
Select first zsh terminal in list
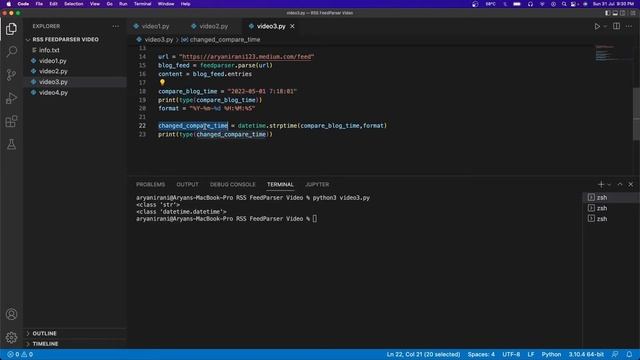(x=609, y=198)
